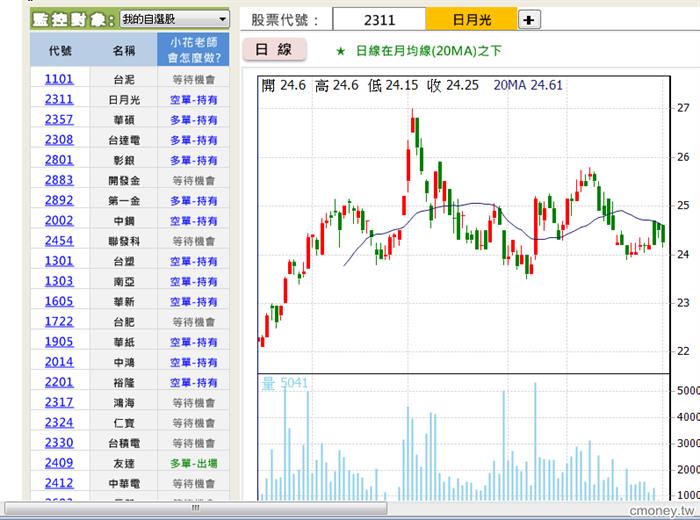Viewport: 700px width, 520px height.
Task: Open stock code link 2308
Action: [59, 139]
